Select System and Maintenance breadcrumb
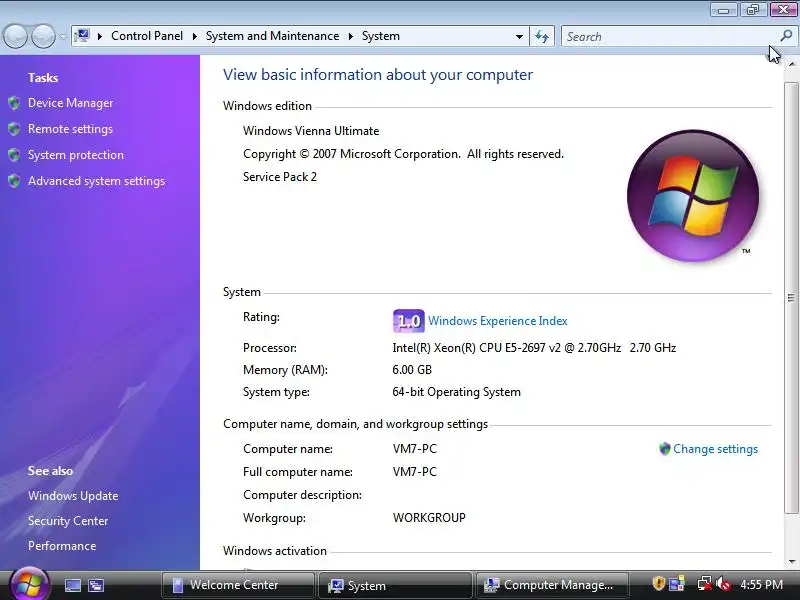This screenshot has height=600, width=800. click(272, 36)
